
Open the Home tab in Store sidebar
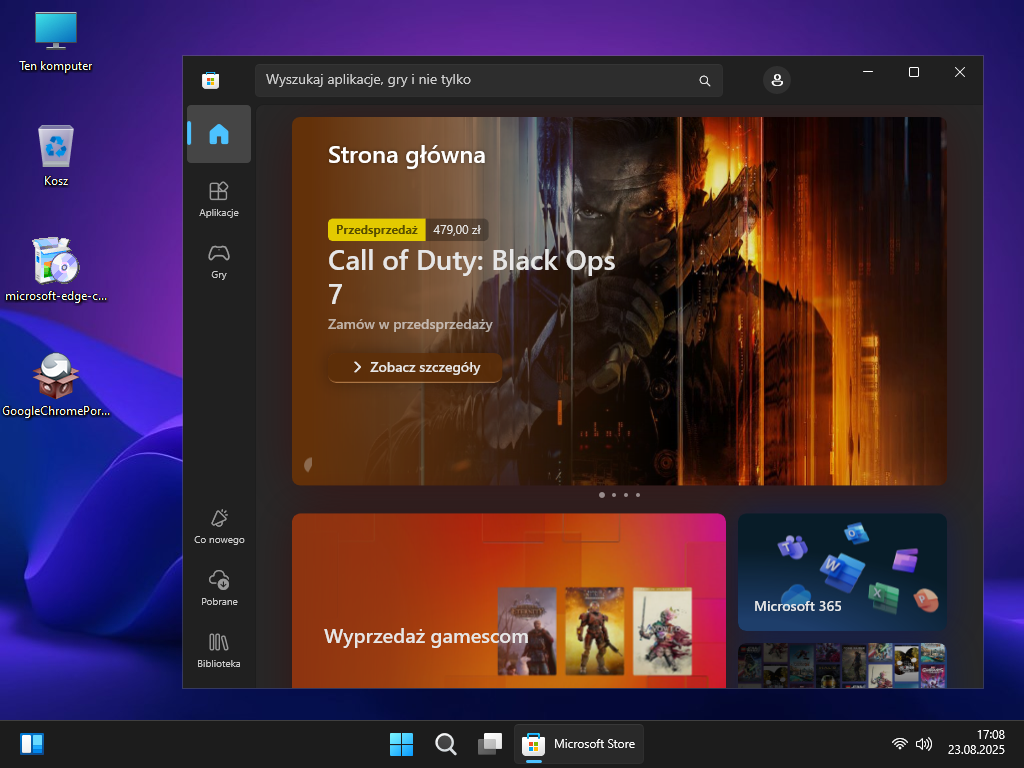218,134
